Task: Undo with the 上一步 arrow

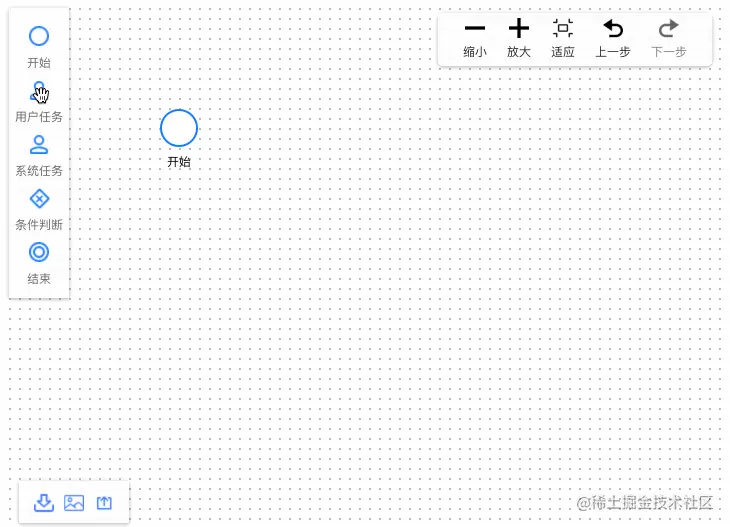Action: (613, 28)
